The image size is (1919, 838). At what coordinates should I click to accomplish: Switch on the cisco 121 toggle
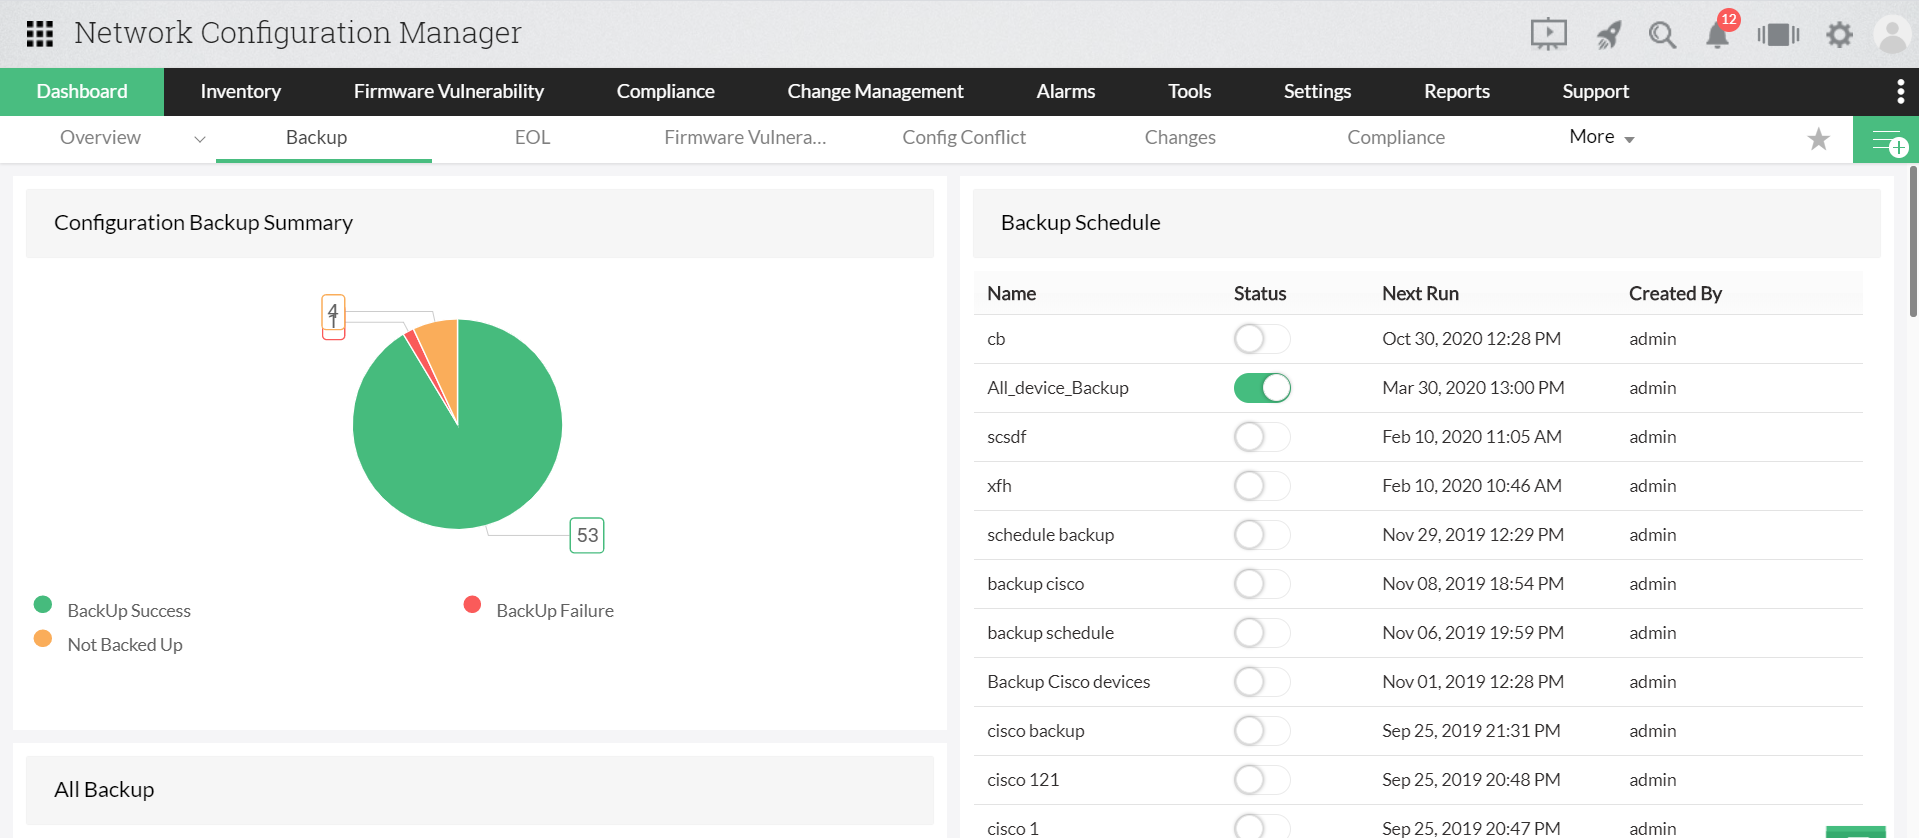[1262, 780]
